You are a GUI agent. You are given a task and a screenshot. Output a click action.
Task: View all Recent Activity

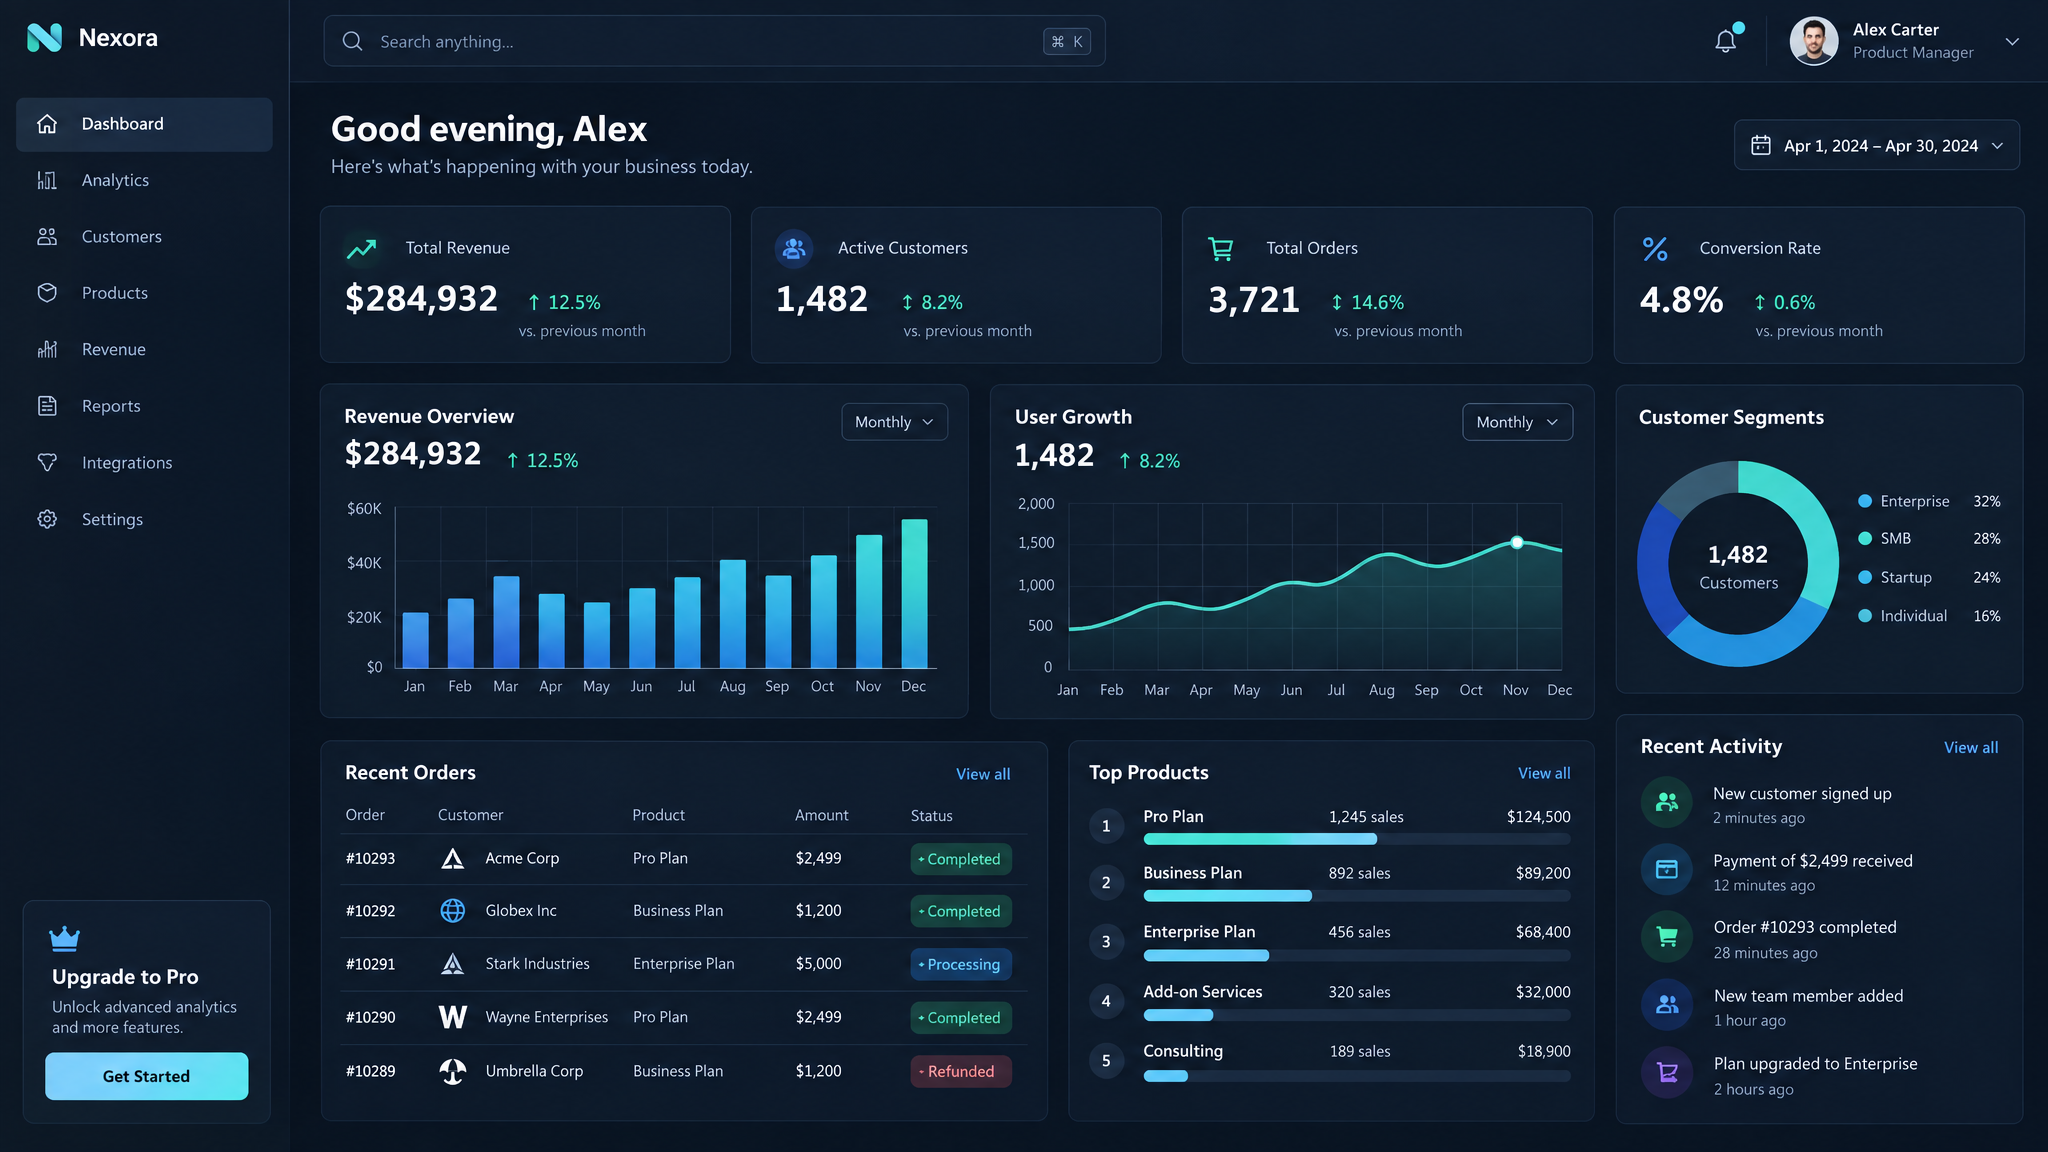(x=1971, y=747)
